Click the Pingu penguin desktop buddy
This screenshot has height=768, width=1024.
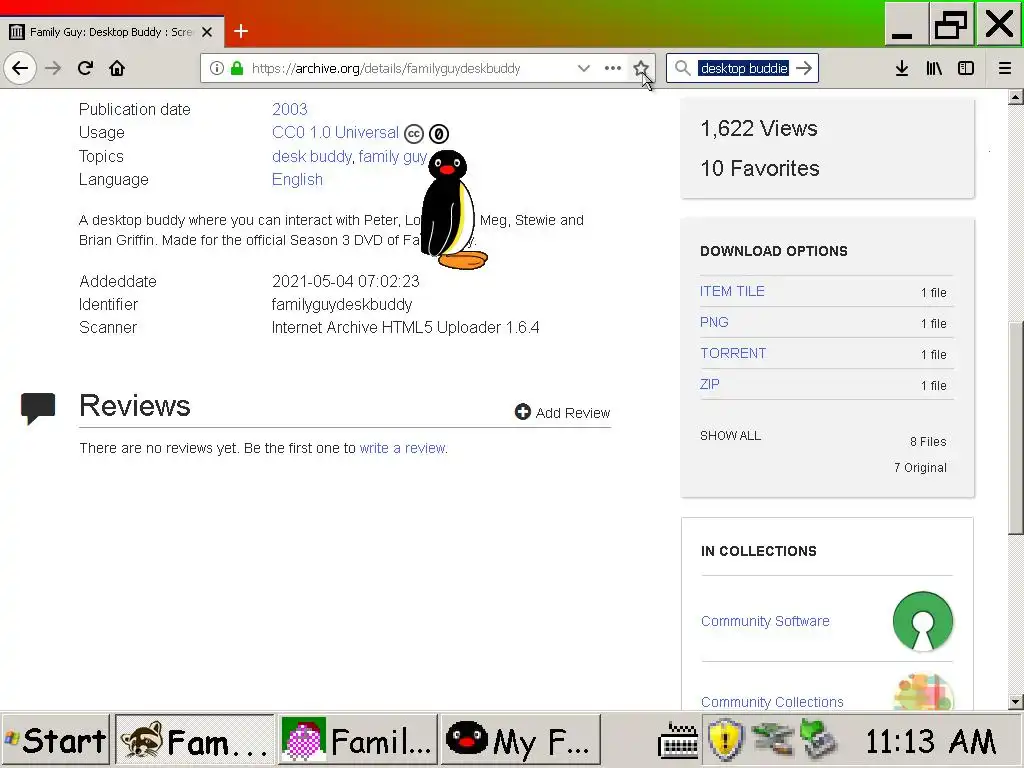tap(453, 210)
